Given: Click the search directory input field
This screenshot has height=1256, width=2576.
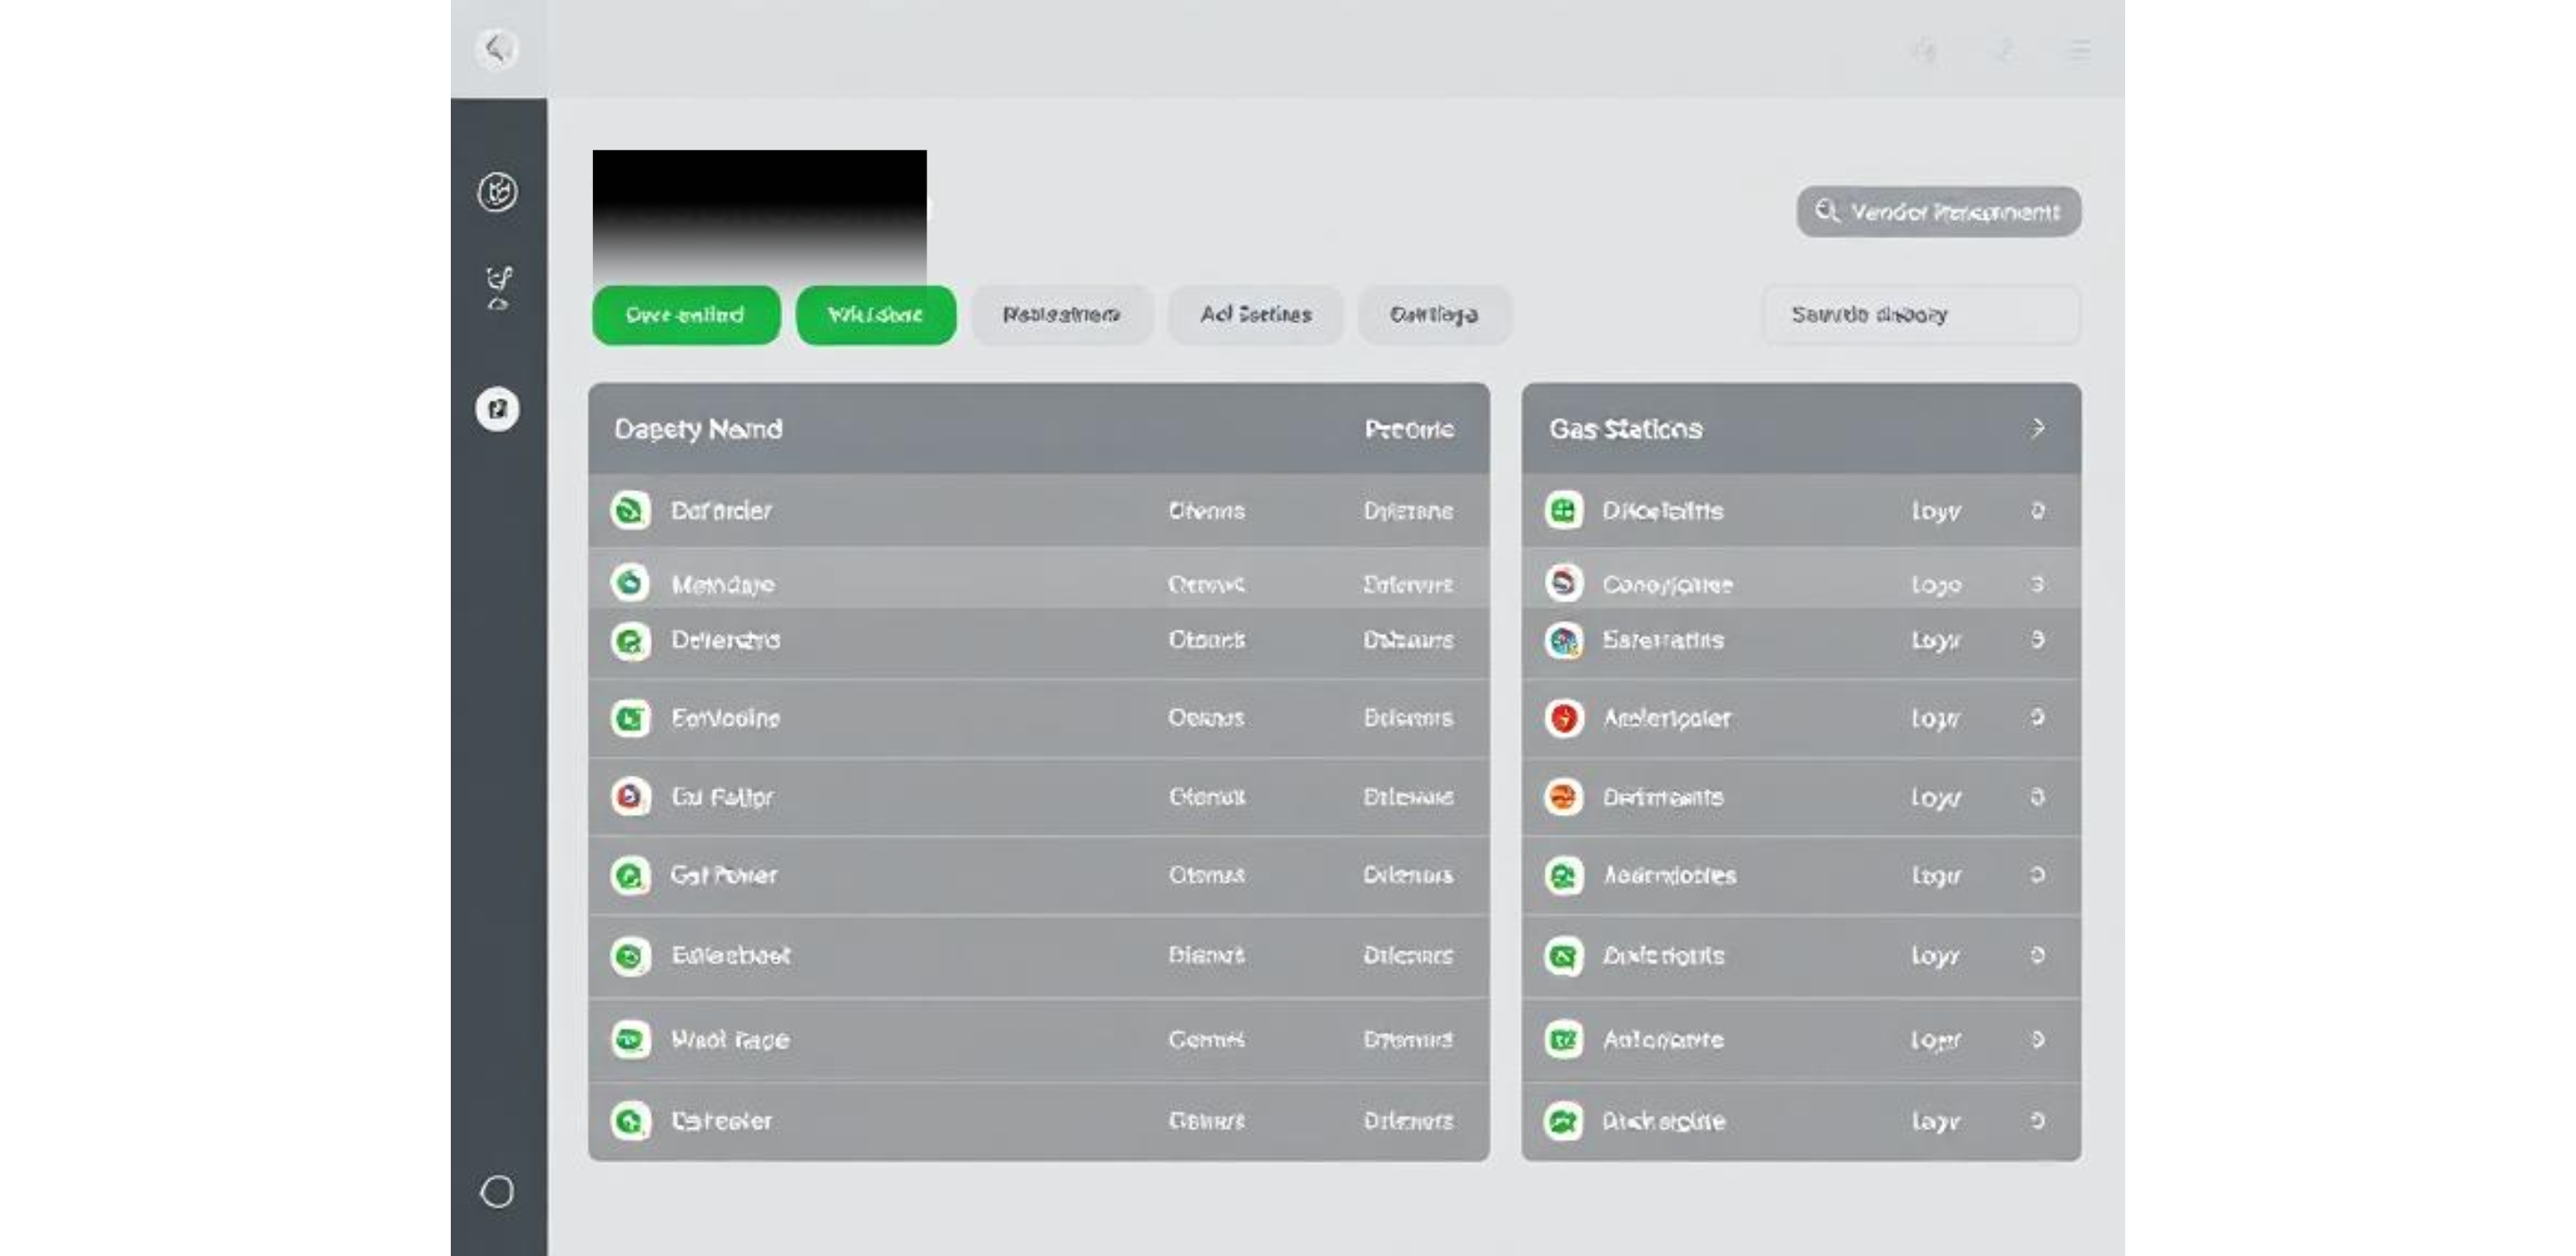Looking at the screenshot, I should click(1920, 315).
